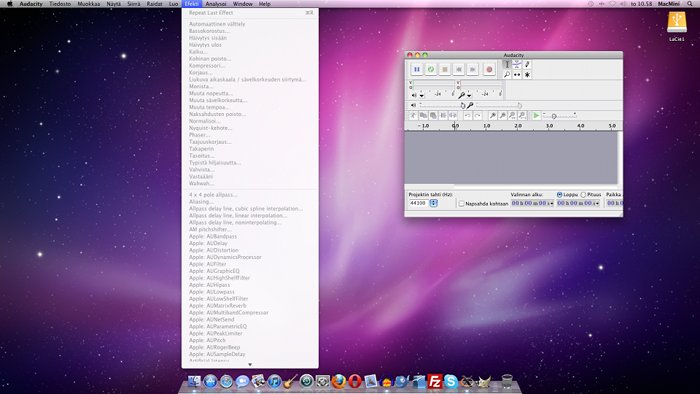The image size is (700, 394).
Task: Click the Fit Project zoom icon
Action: (x=522, y=116)
